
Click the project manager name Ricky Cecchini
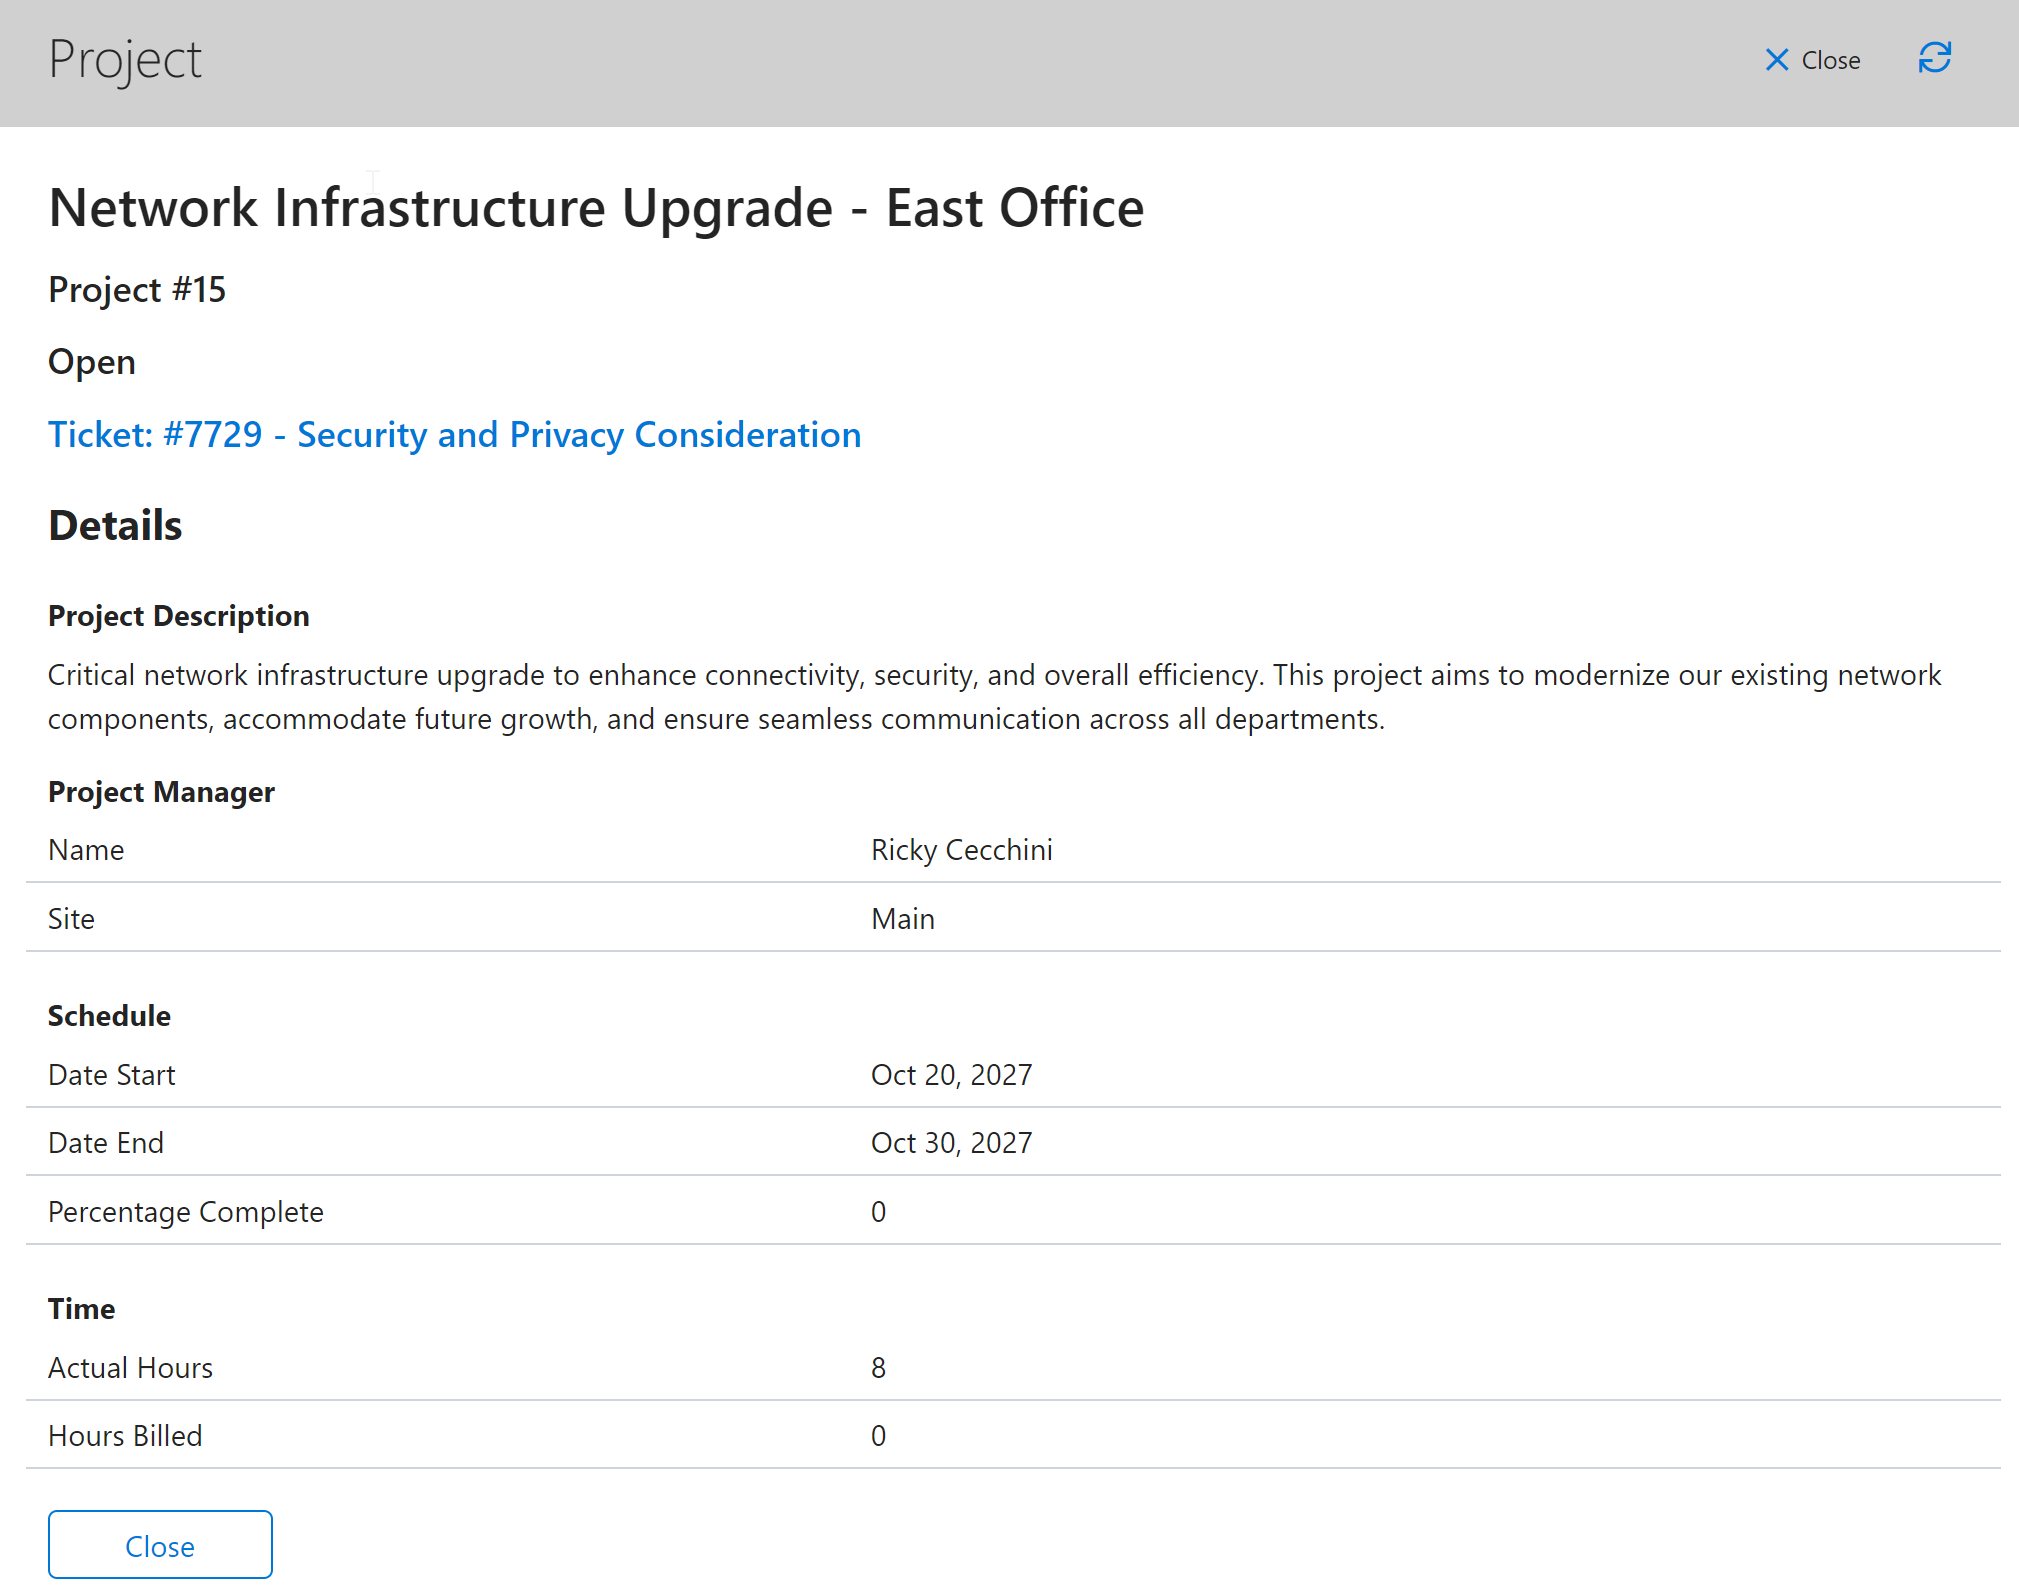(961, 849)
